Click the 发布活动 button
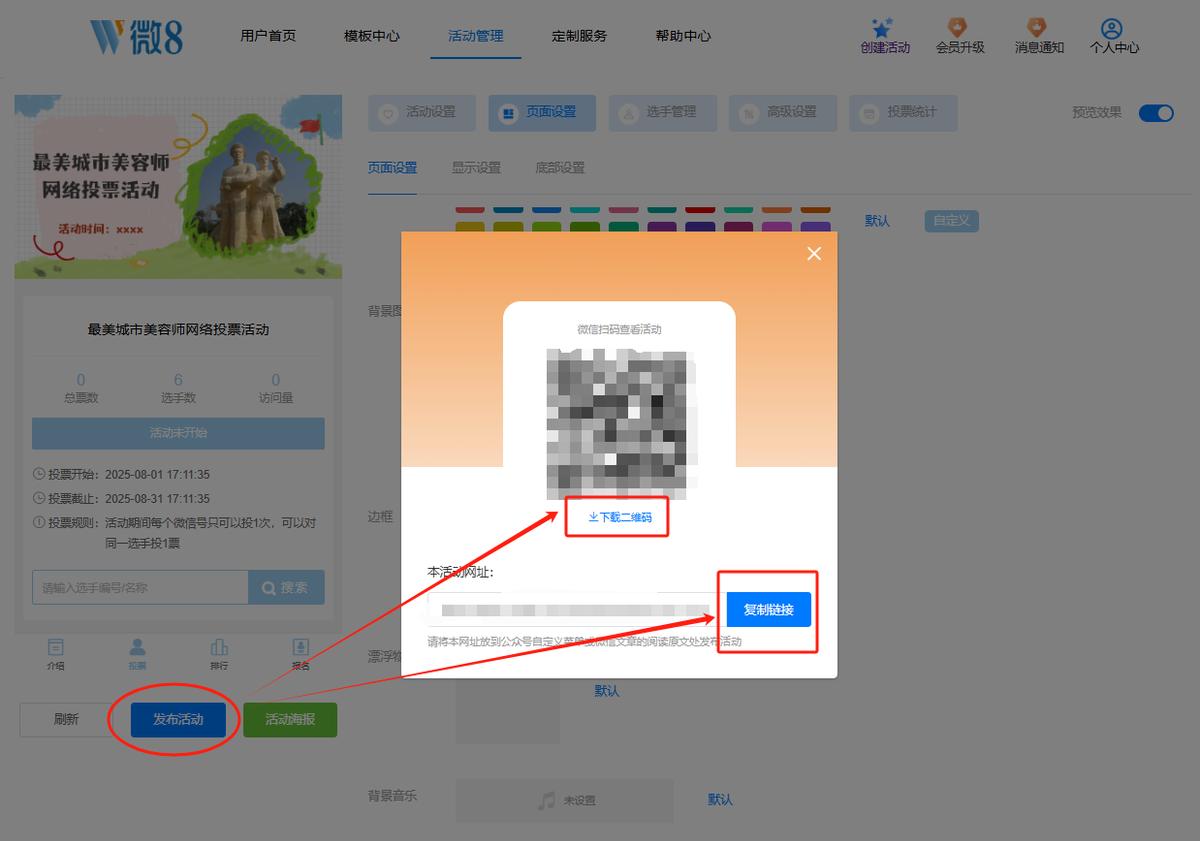 tap(178, 720)
